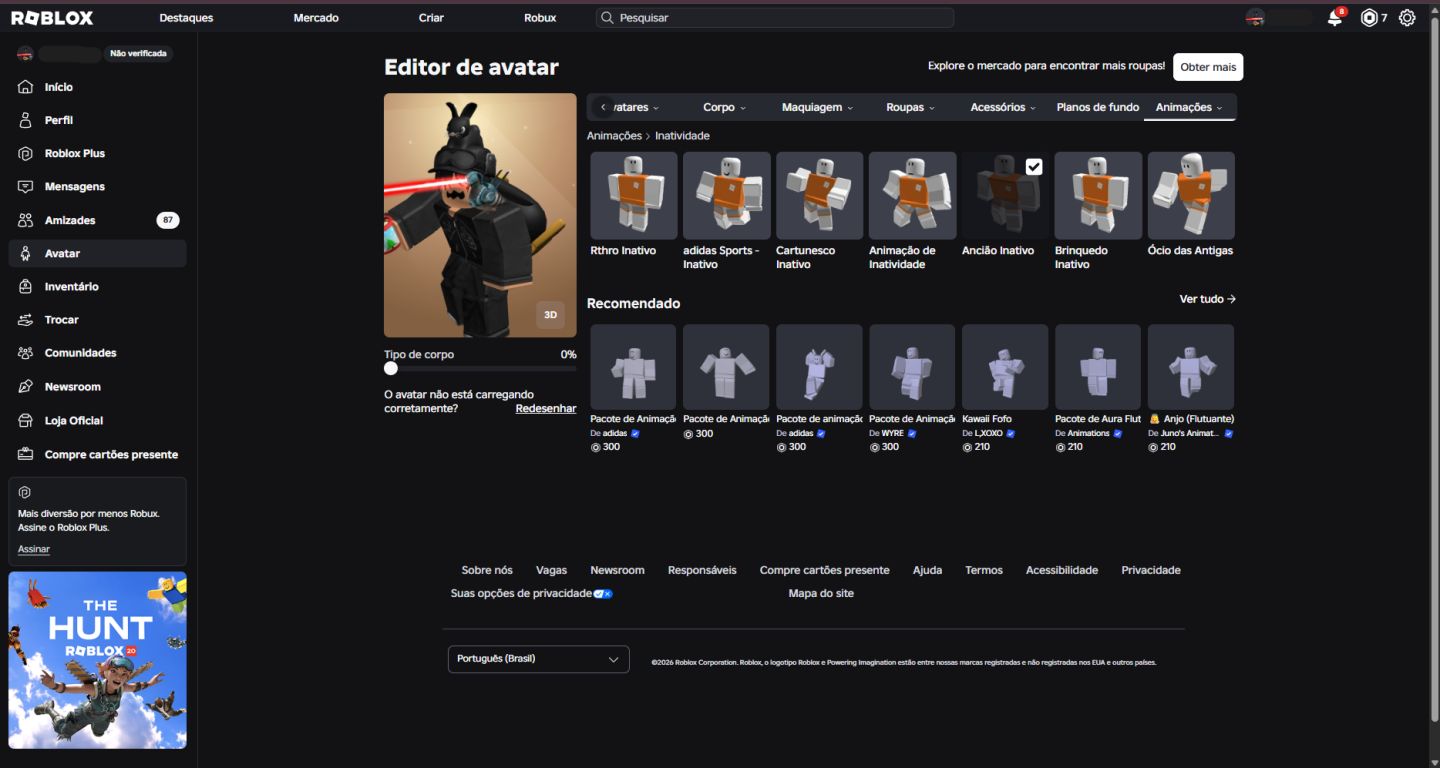Open The Hunt promotional banner
Image resolution: width=1440 pixels, height=768 pixels.
point(97,660)
